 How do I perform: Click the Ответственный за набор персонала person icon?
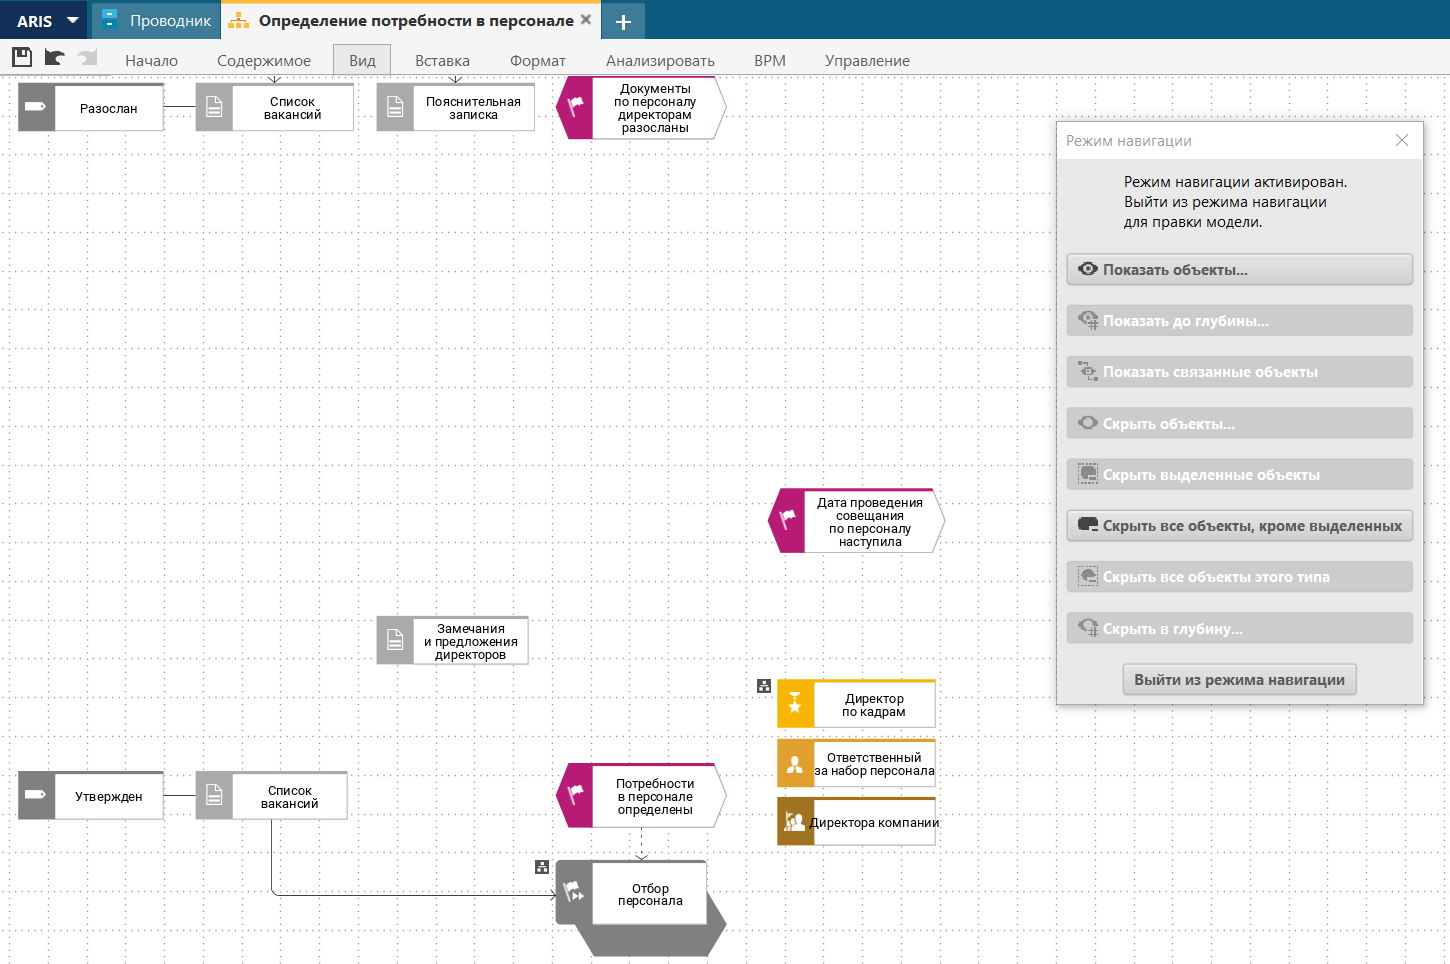coord(796,763)
